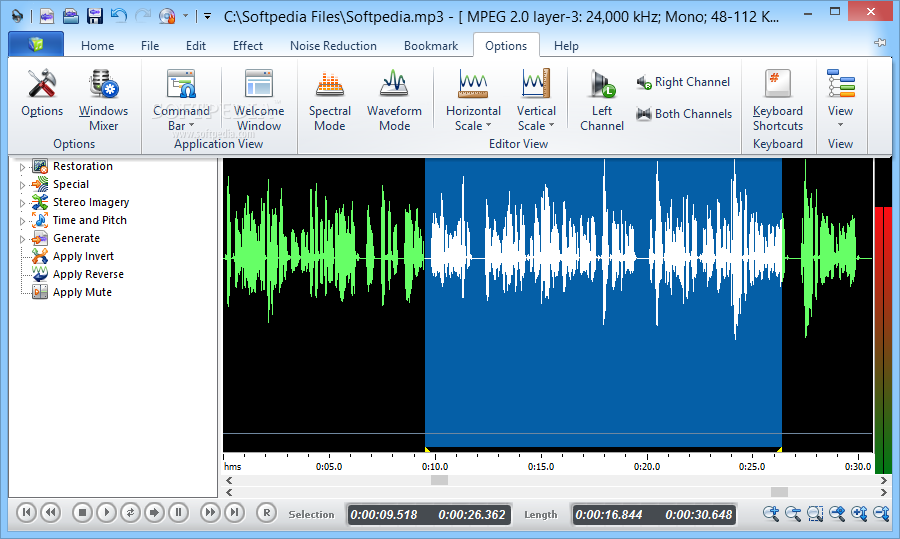900x539 pixels.
Task: Click the zoom out horizontally magnifier
Action: click(x=793, y=513)
